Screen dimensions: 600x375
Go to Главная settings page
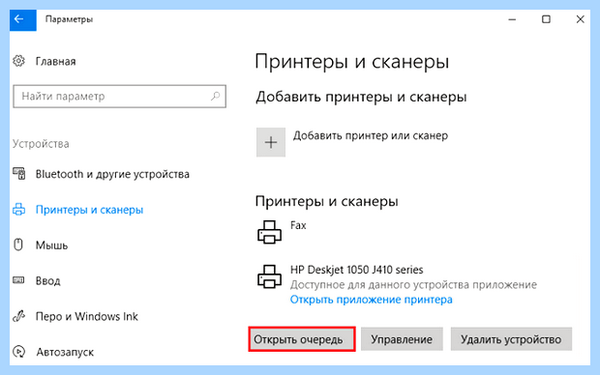[x=55, y=61]
